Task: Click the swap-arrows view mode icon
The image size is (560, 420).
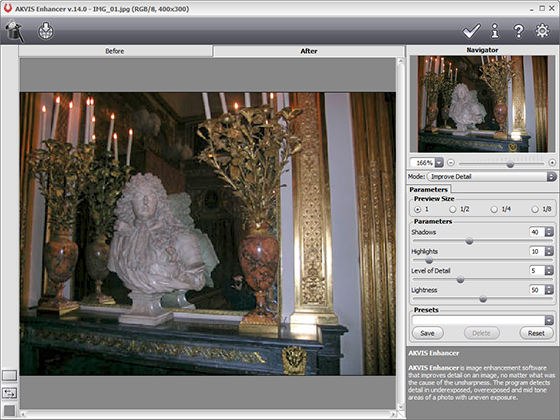Action: (x=9, y=393)
